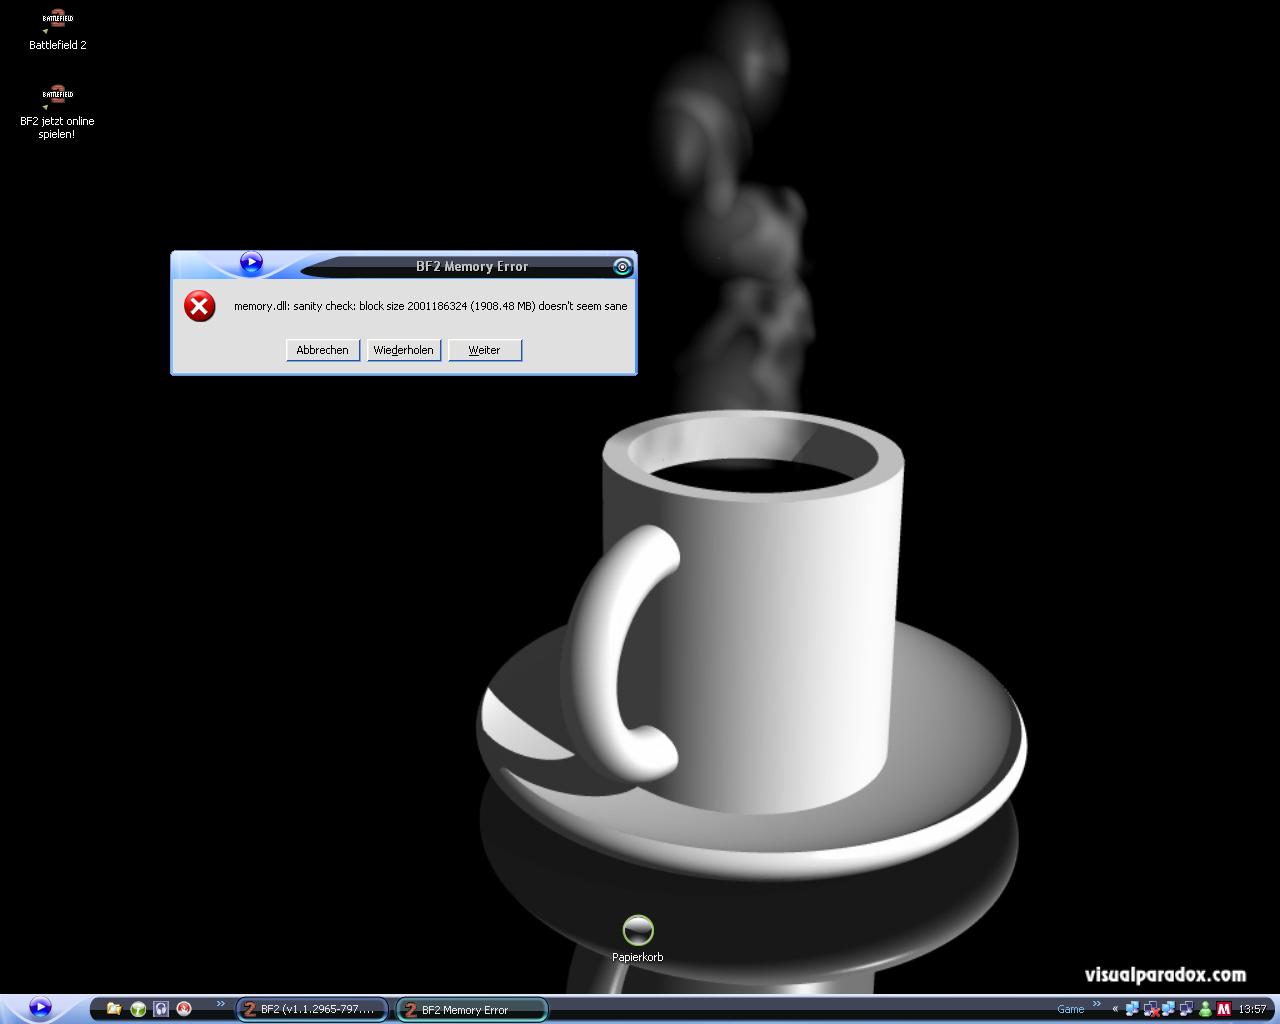Click the taskbar clock showing 13:57
Viewport: 1280px width, 1024px height.
pyautogui.click(x=1252, y=1009)
